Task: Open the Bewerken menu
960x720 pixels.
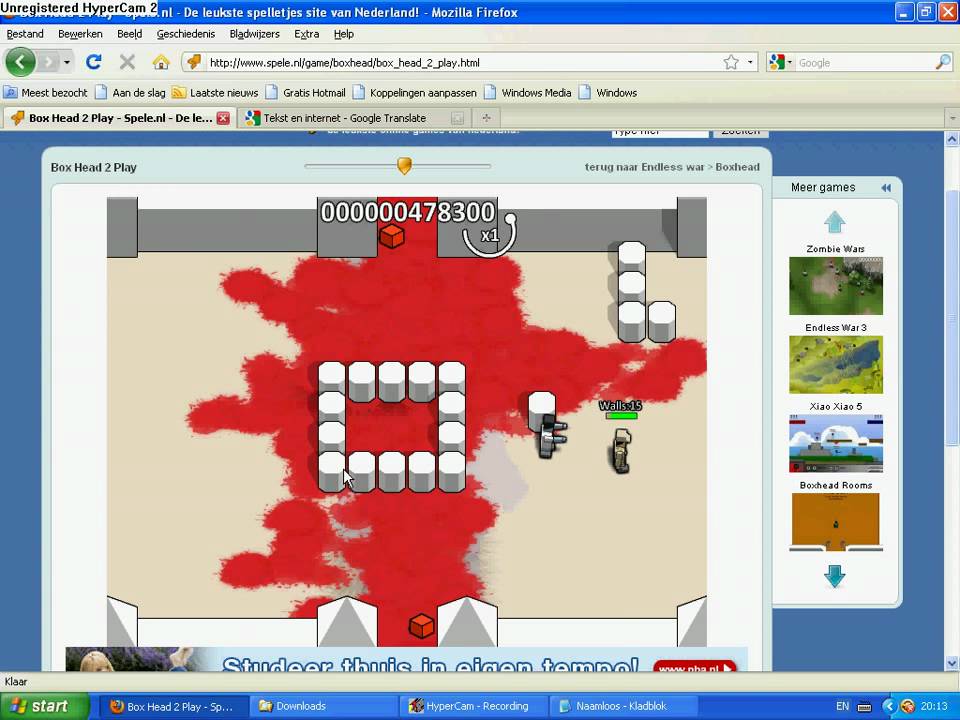Action: (80, 34)
